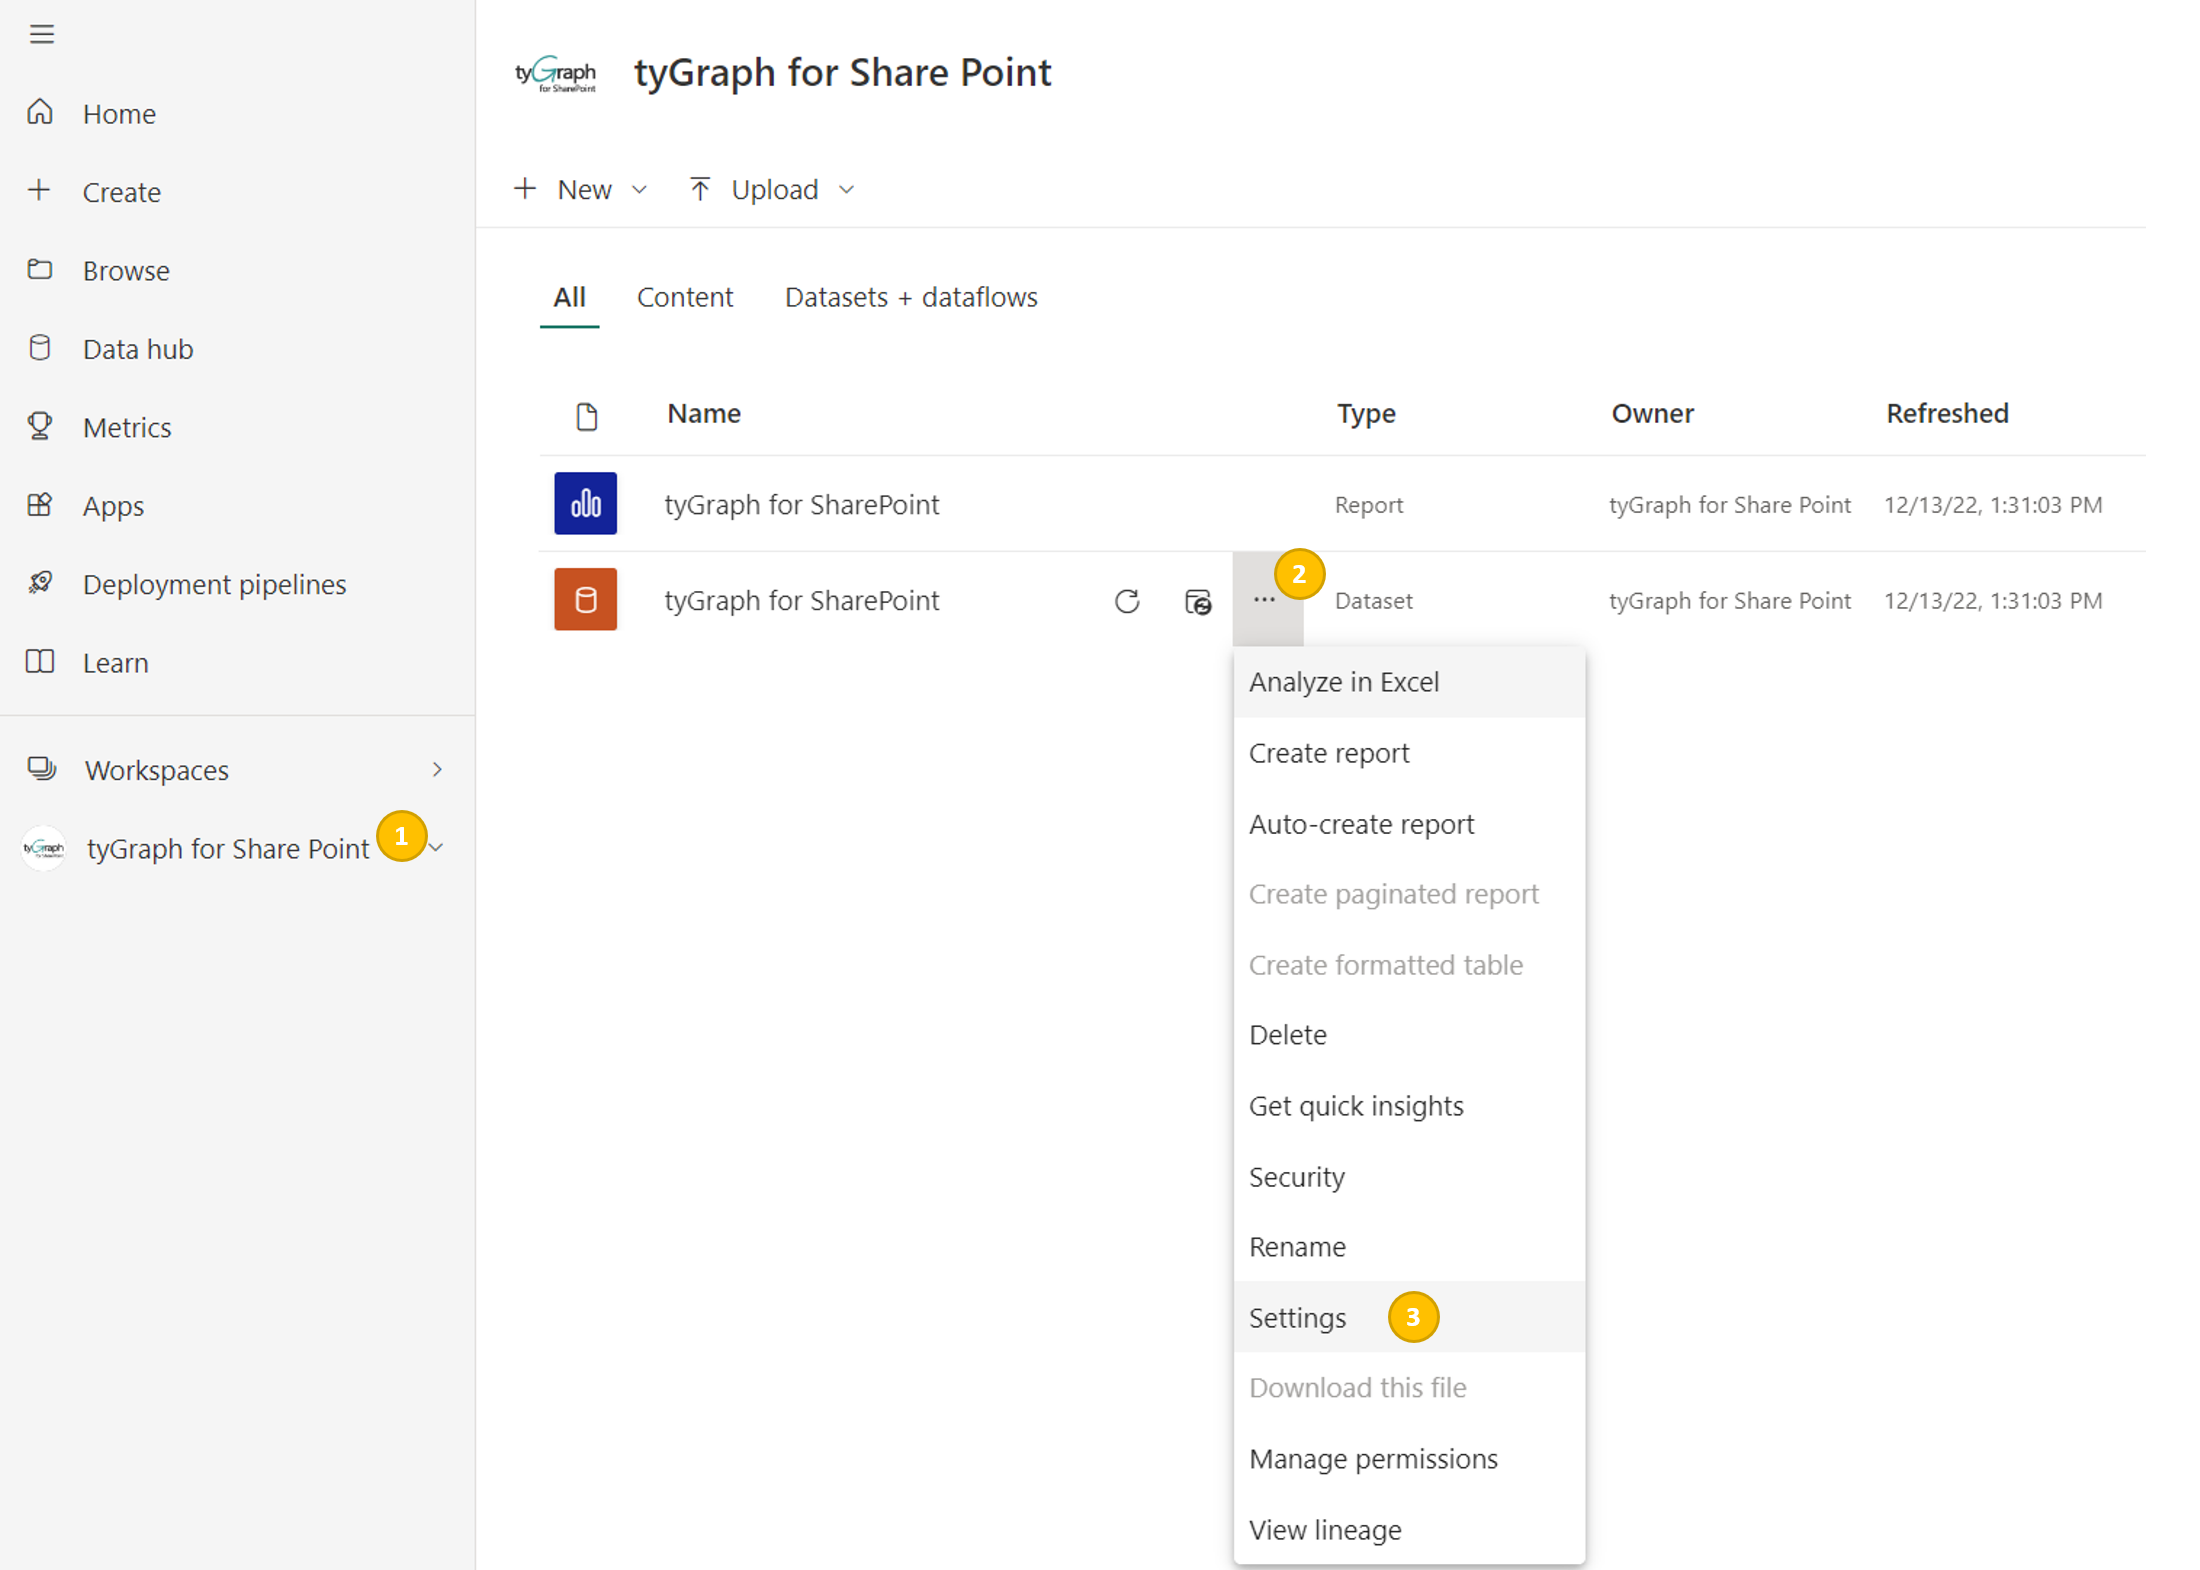Click the dataset More options ellipsis
Screen dimensions: 2200x1570
pos(1263,600)
